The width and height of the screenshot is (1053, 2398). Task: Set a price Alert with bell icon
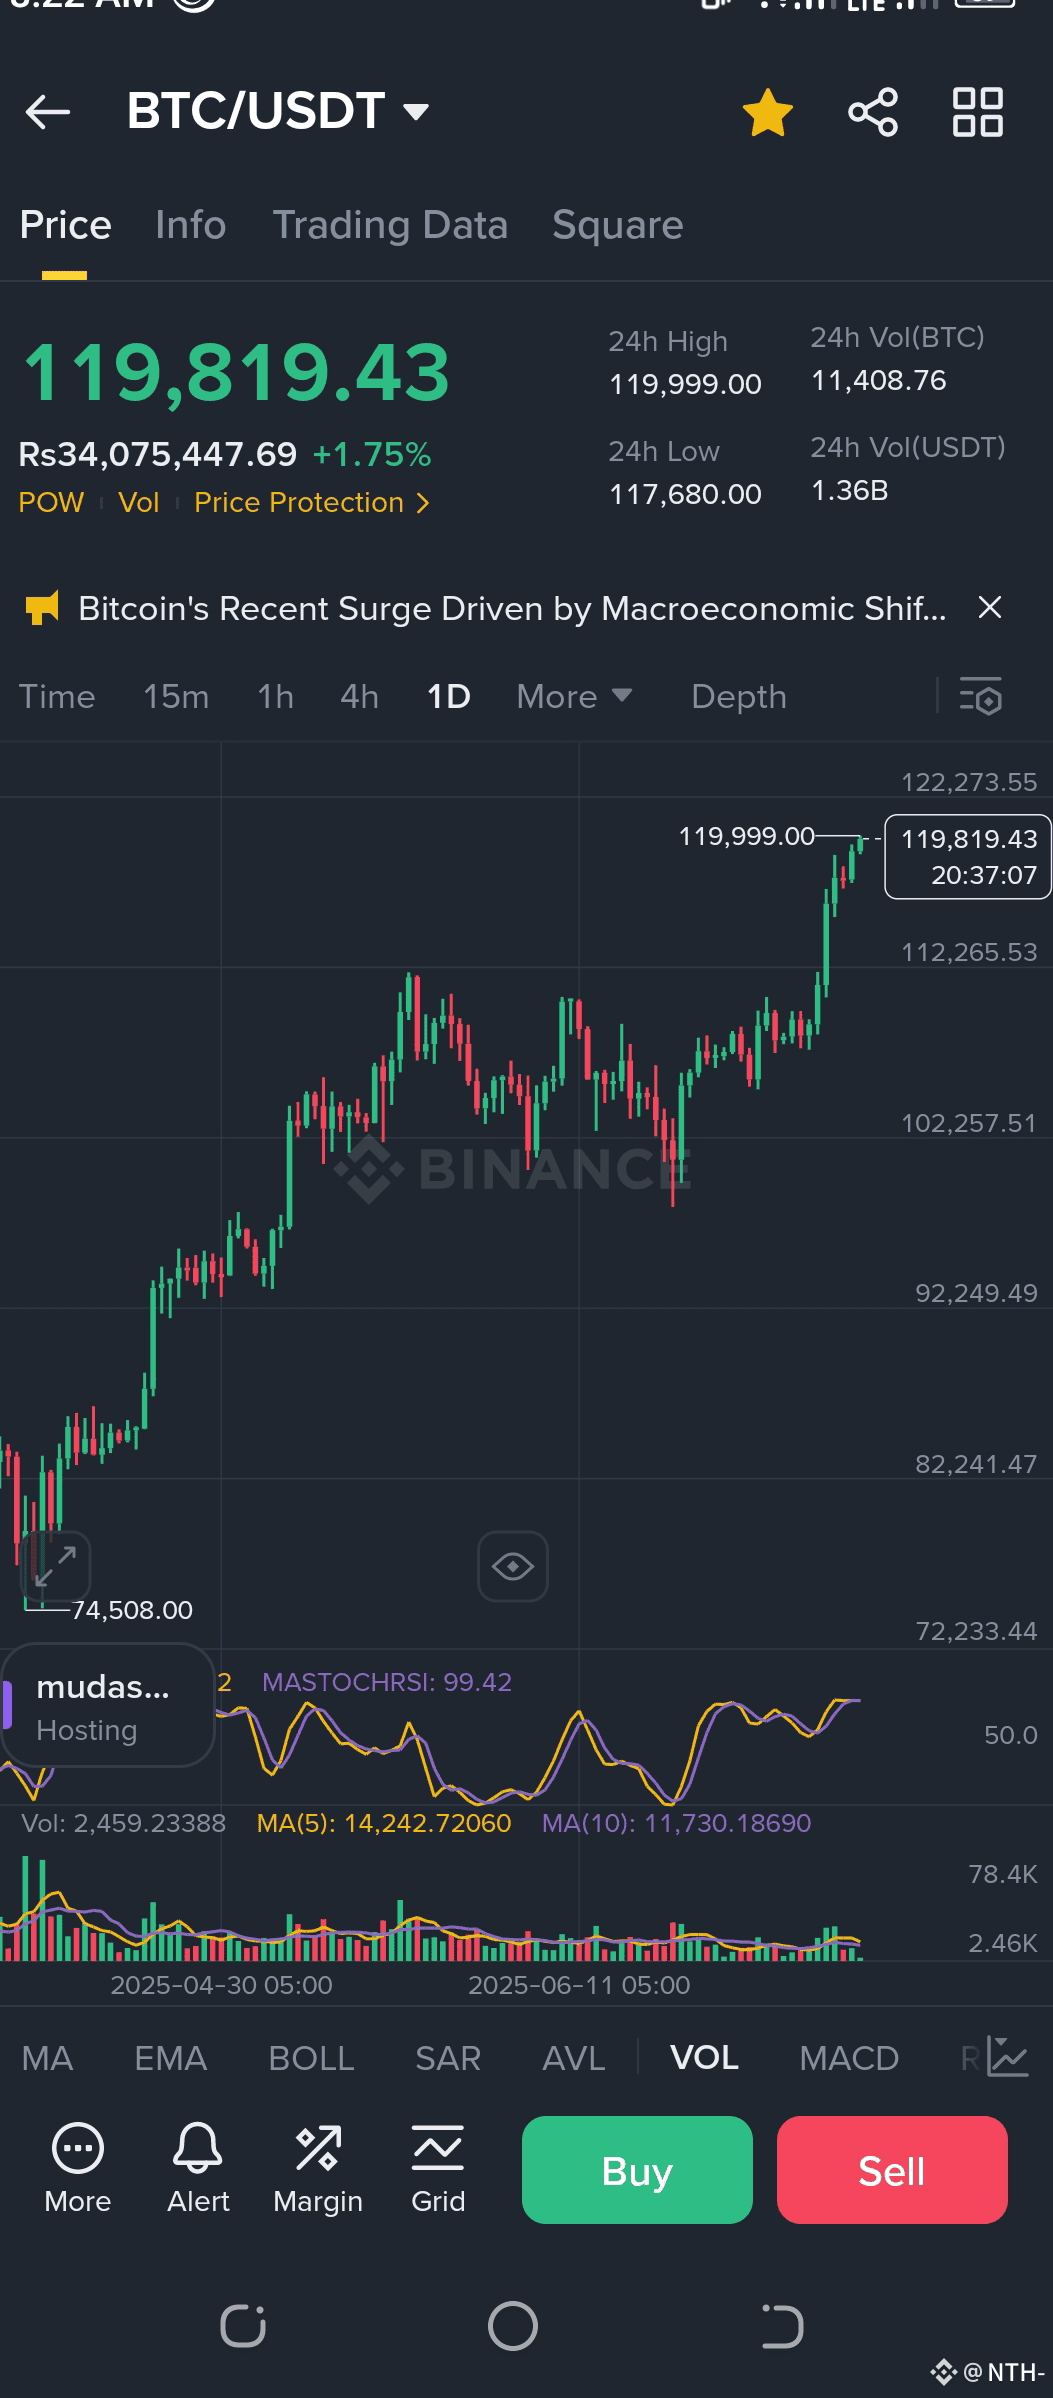click(x=198, y=2168)
